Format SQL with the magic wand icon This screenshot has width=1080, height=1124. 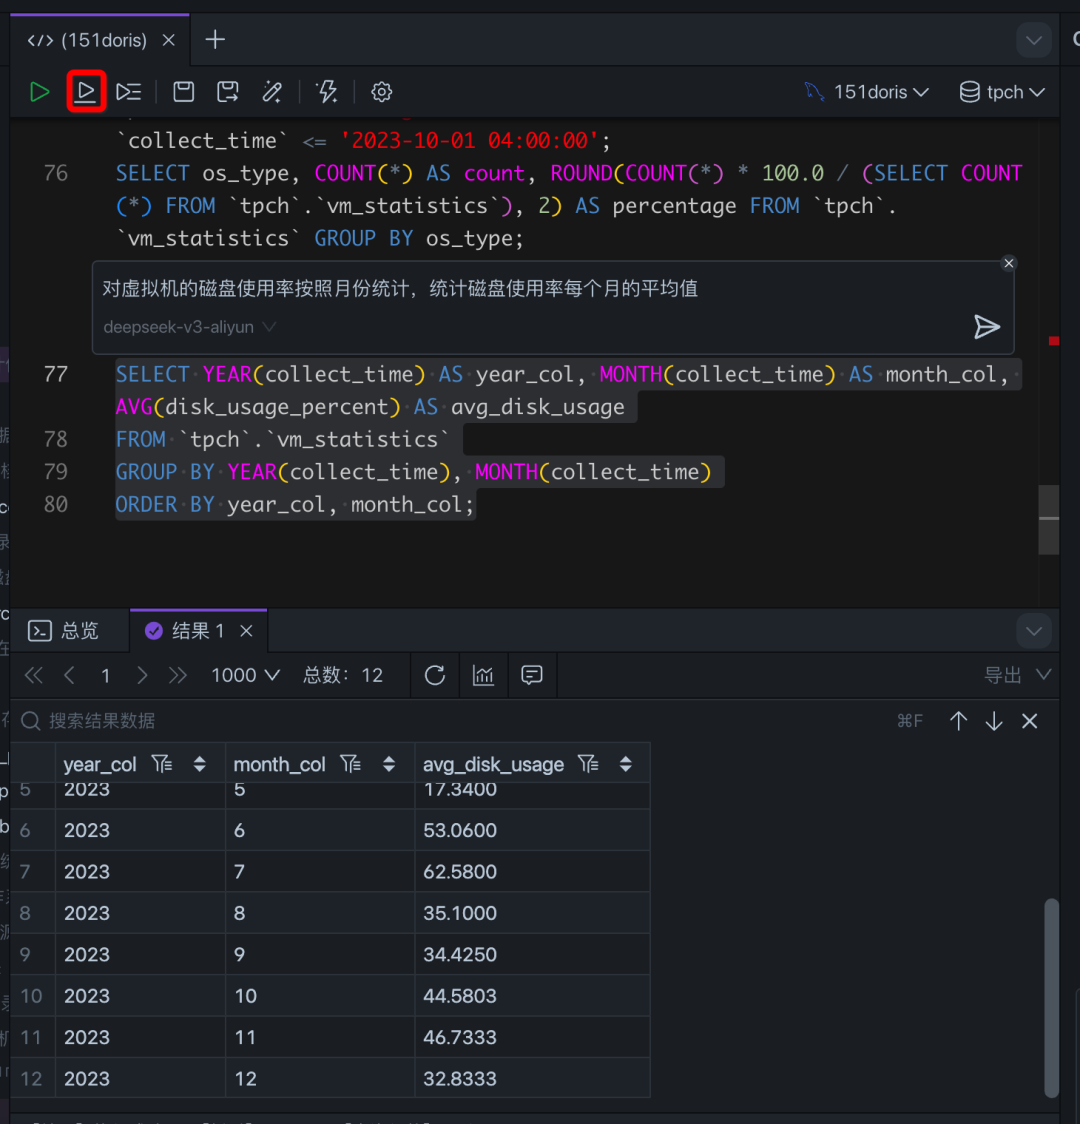point(272,92)
